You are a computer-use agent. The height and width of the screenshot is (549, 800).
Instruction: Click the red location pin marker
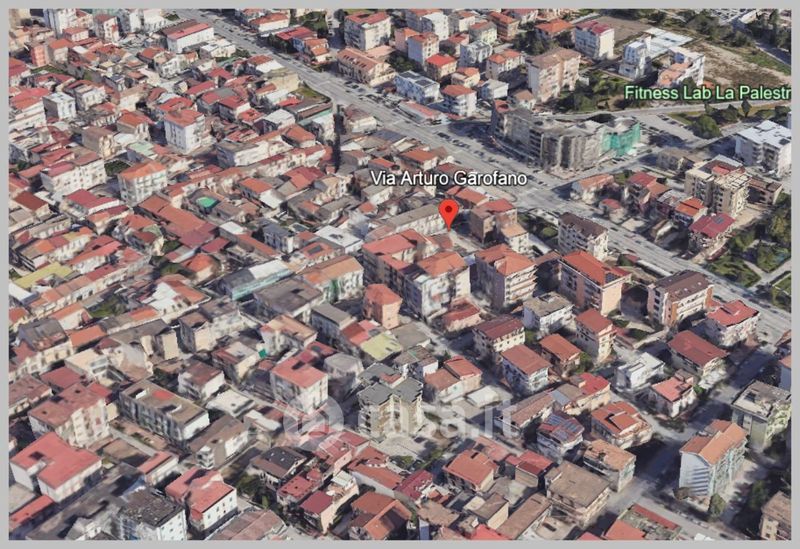[x=449, y=212]
